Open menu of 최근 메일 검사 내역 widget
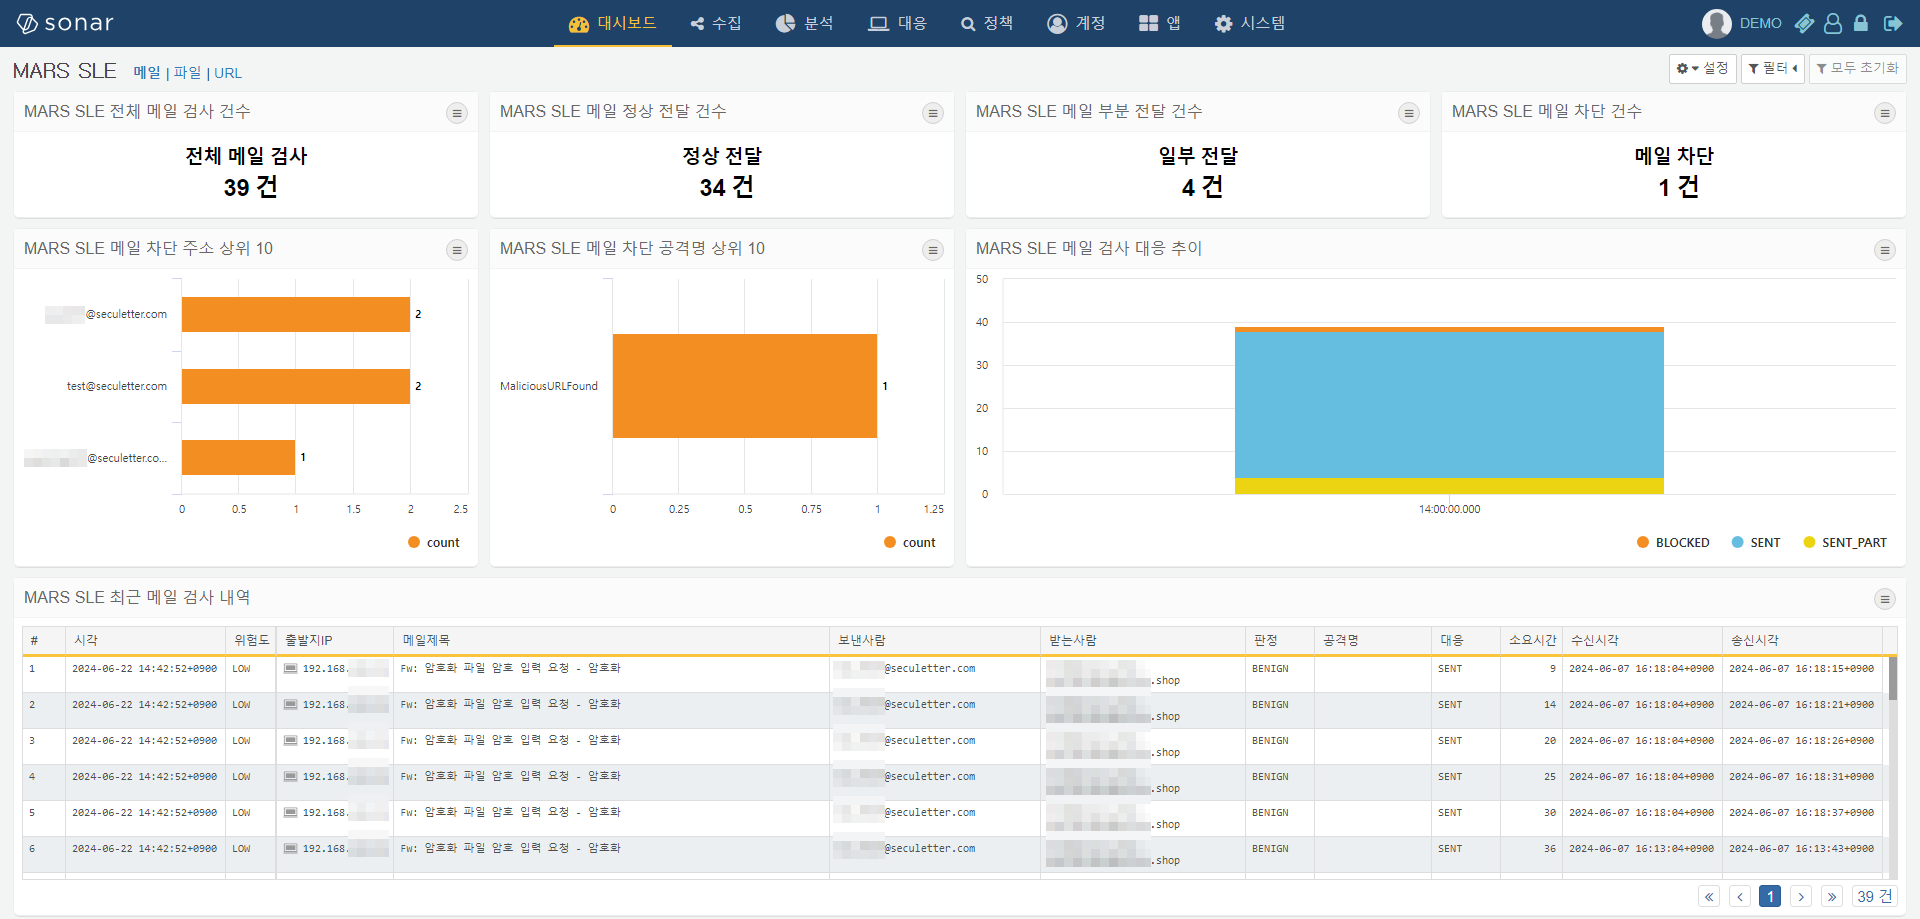Viewport: 1920px width, 919px height. pos(1885,599)
